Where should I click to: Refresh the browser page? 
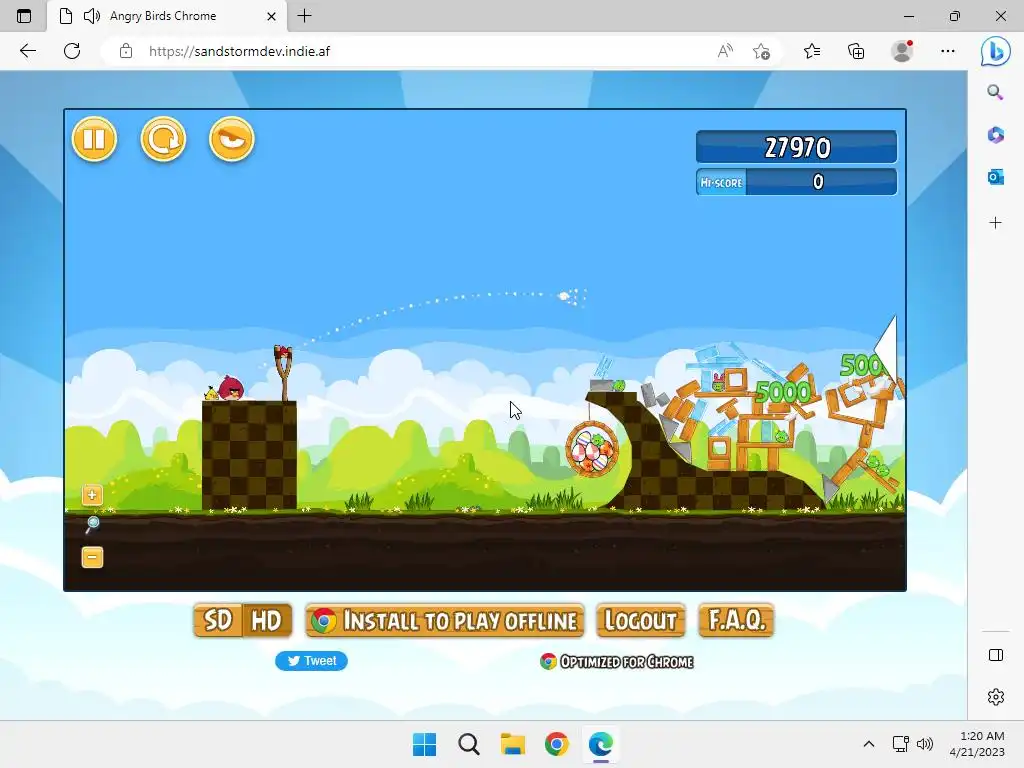(72, 51)
